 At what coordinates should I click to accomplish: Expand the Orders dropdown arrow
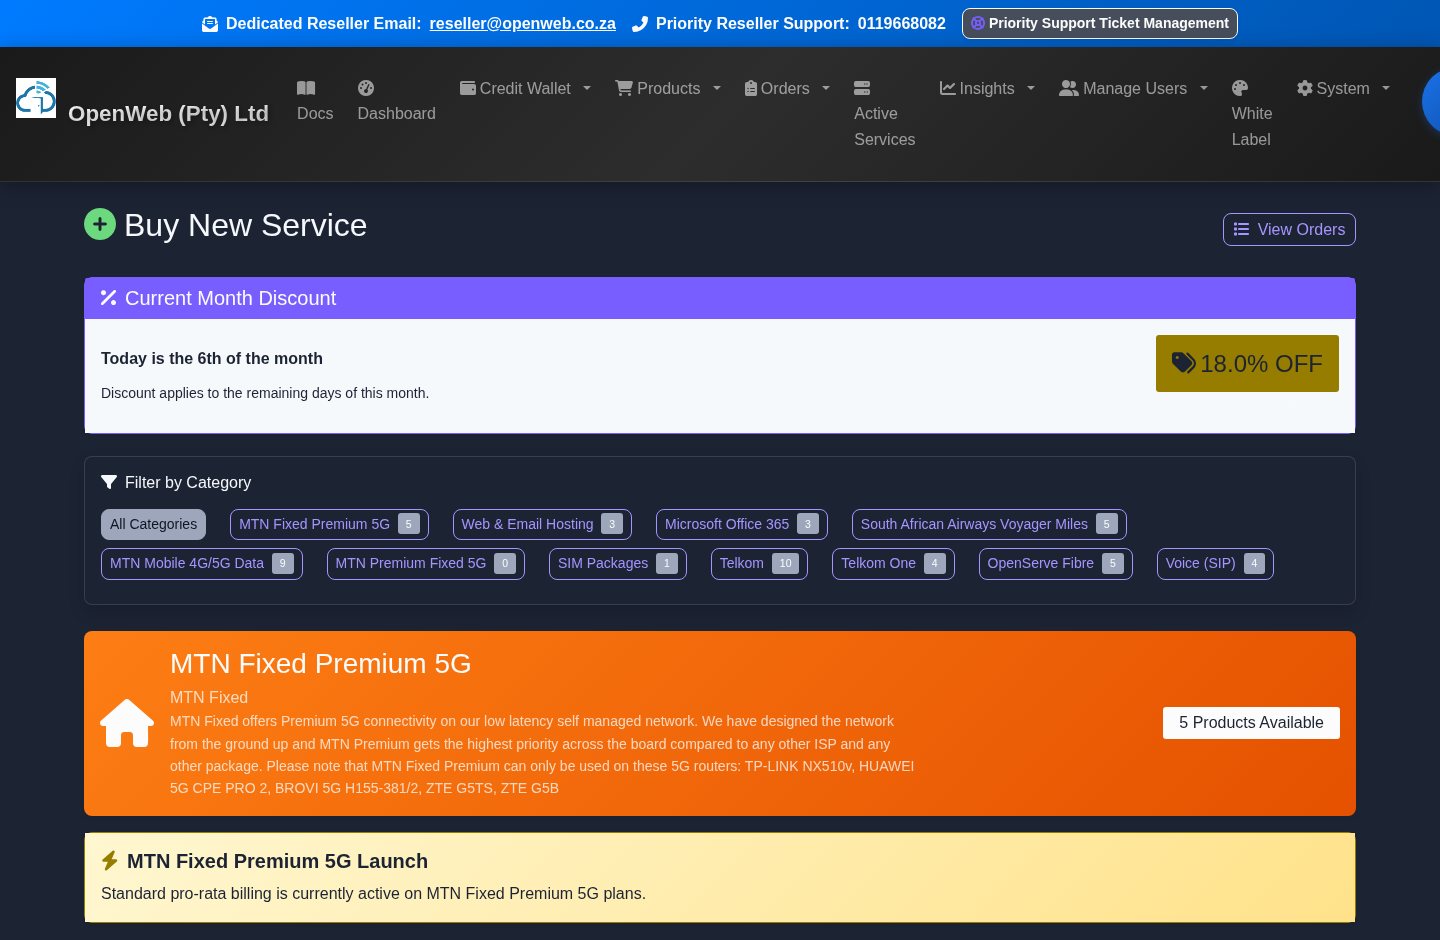click(826, 88)
